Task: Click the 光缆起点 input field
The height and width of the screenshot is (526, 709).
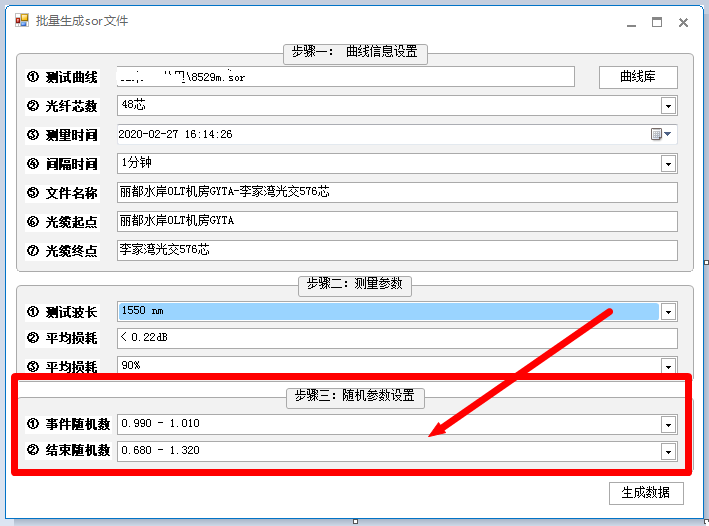Action: [x=397, y=221]
